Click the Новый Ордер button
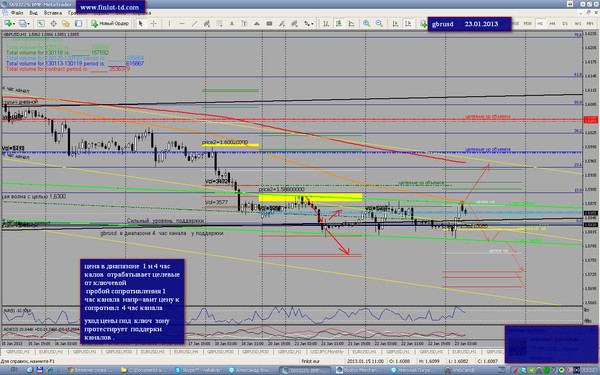 coord(110,24)
